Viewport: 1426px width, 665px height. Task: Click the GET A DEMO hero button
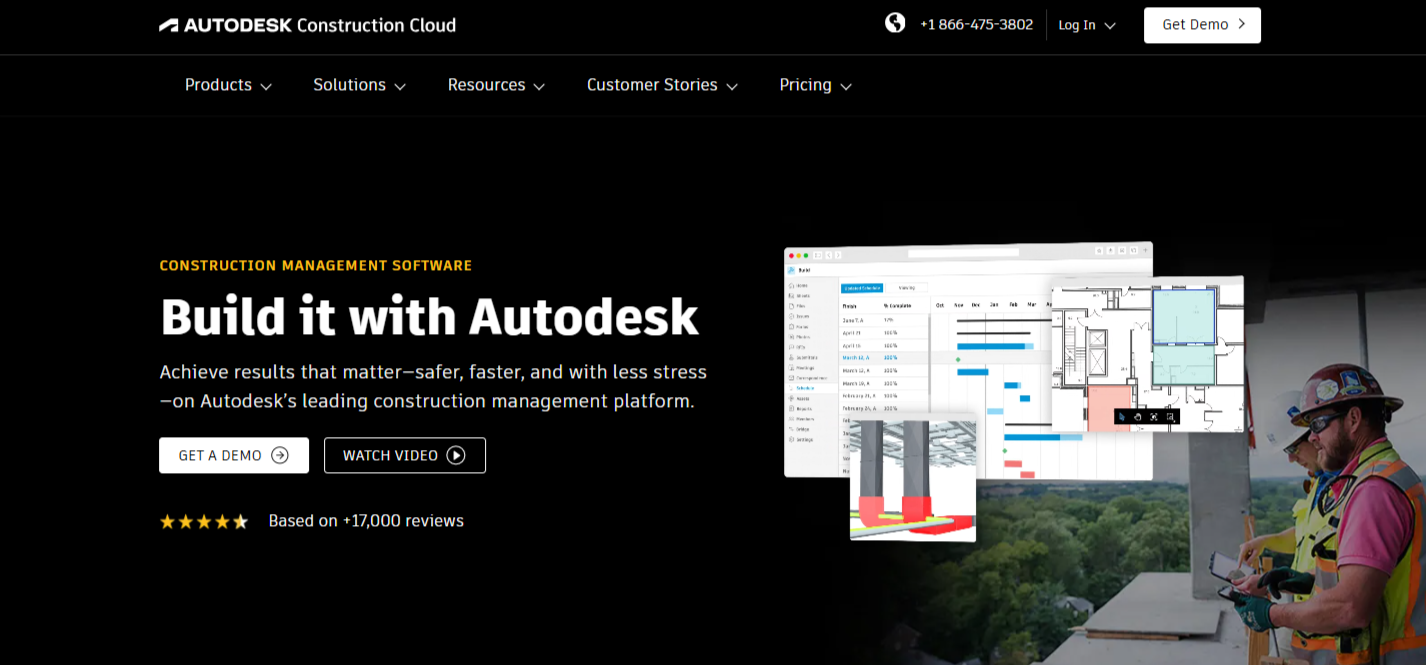point(234,455)
